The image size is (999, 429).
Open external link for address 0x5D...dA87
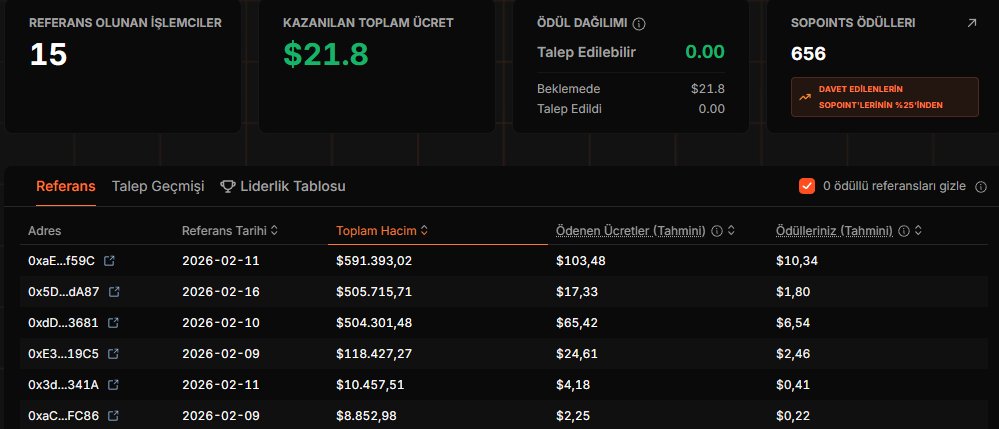coord(114,292)
